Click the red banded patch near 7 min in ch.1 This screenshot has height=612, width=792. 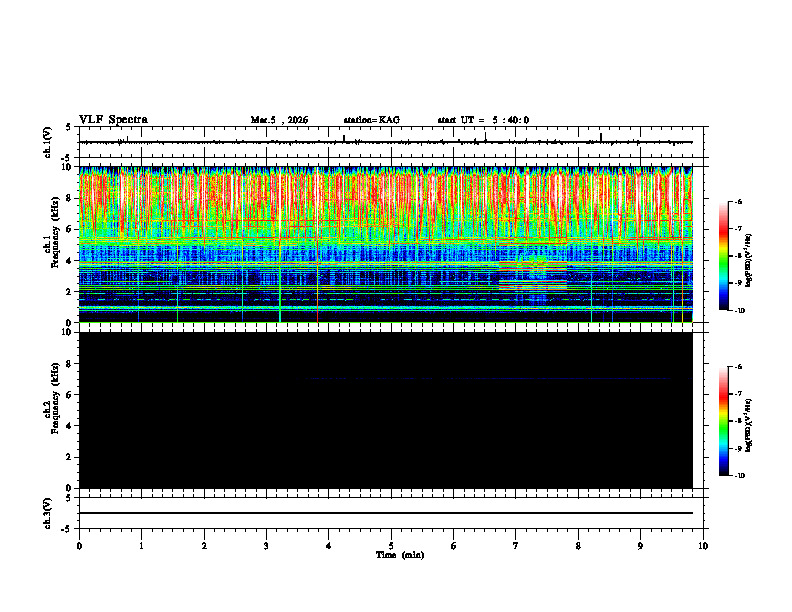pos(532,274)
